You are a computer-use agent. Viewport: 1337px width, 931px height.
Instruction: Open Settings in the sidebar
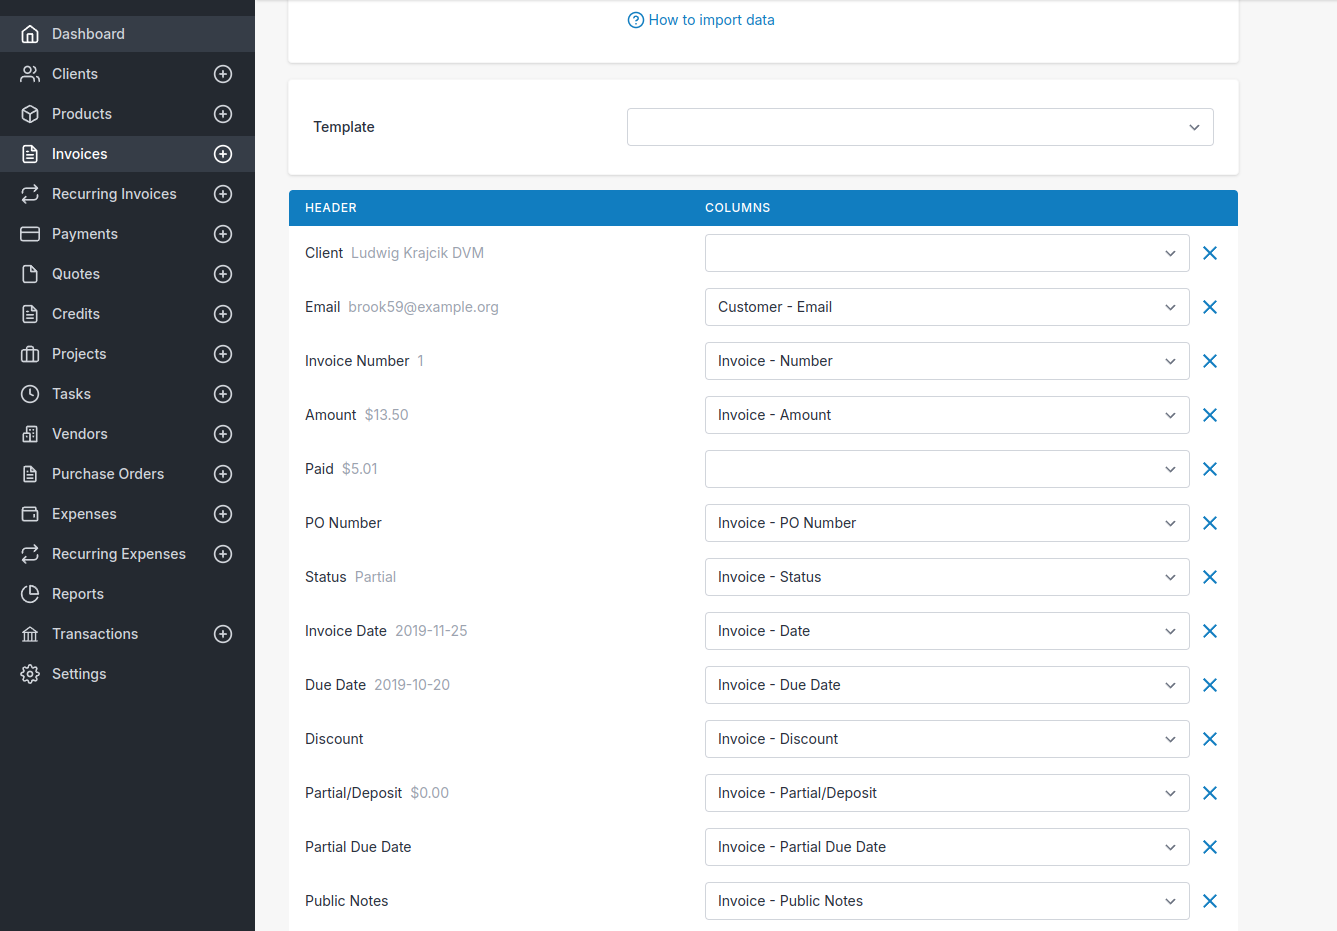click(x=79, y=674)
